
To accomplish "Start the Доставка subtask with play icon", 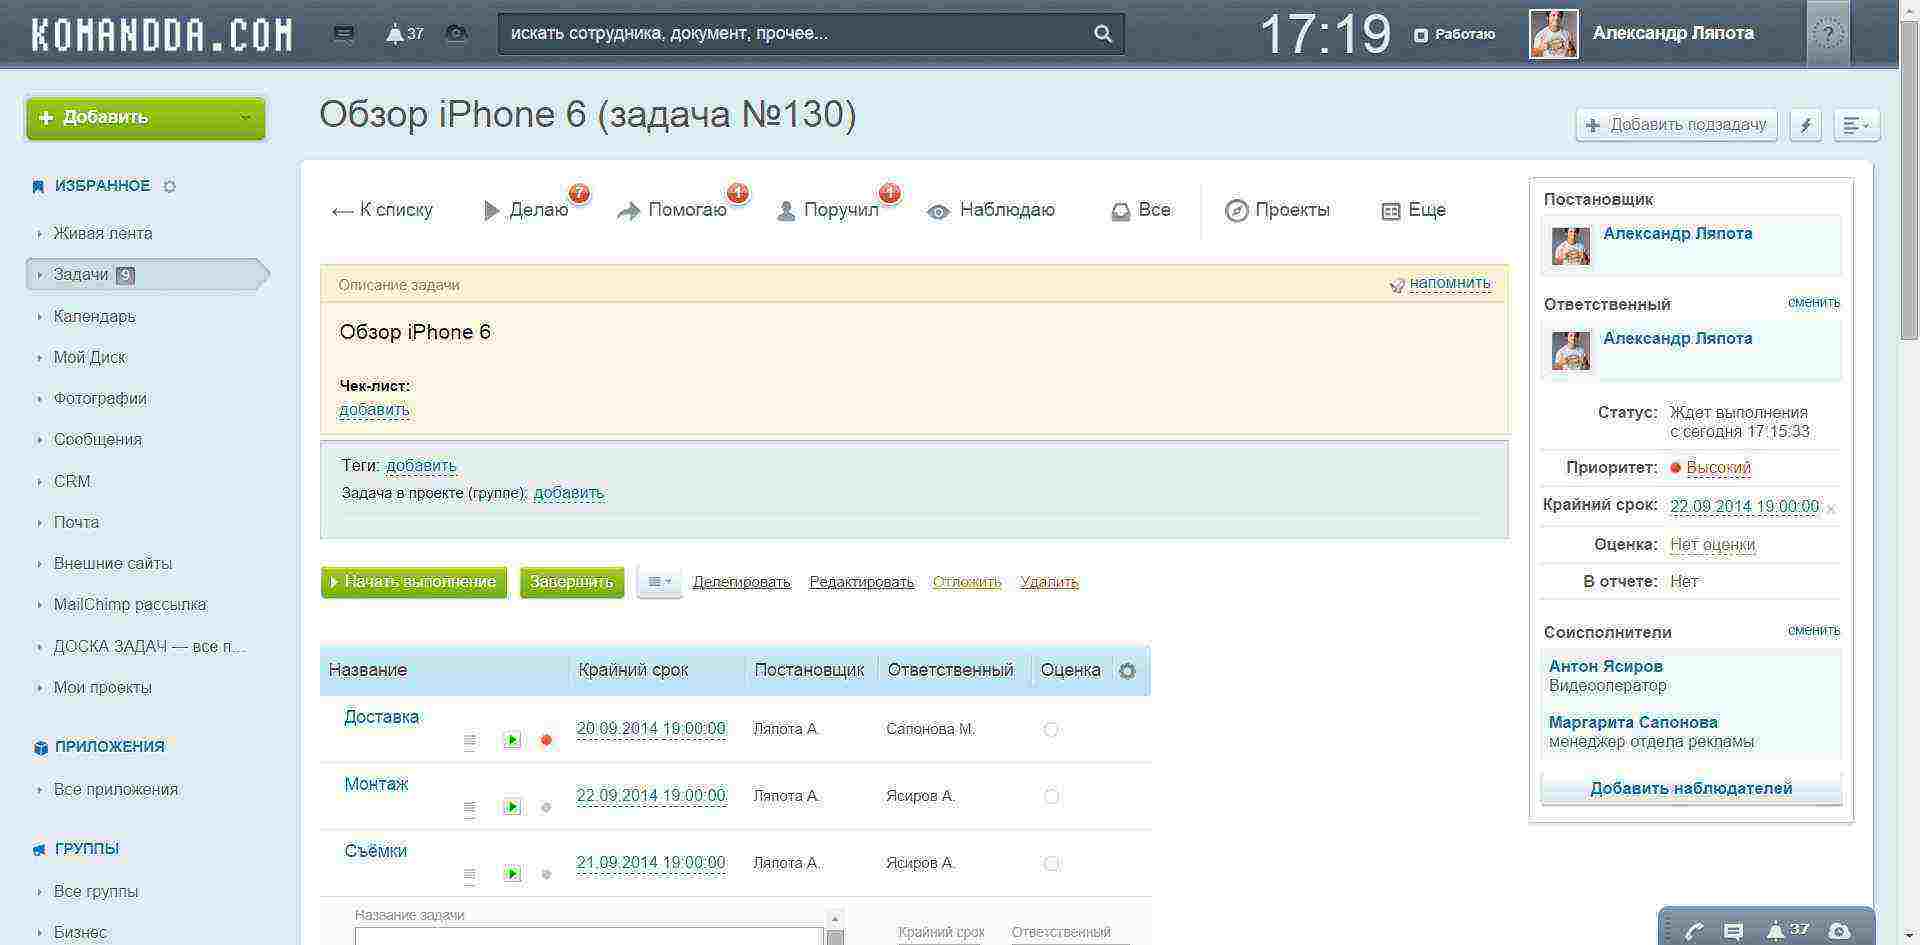I will click(x=512, y=740).
